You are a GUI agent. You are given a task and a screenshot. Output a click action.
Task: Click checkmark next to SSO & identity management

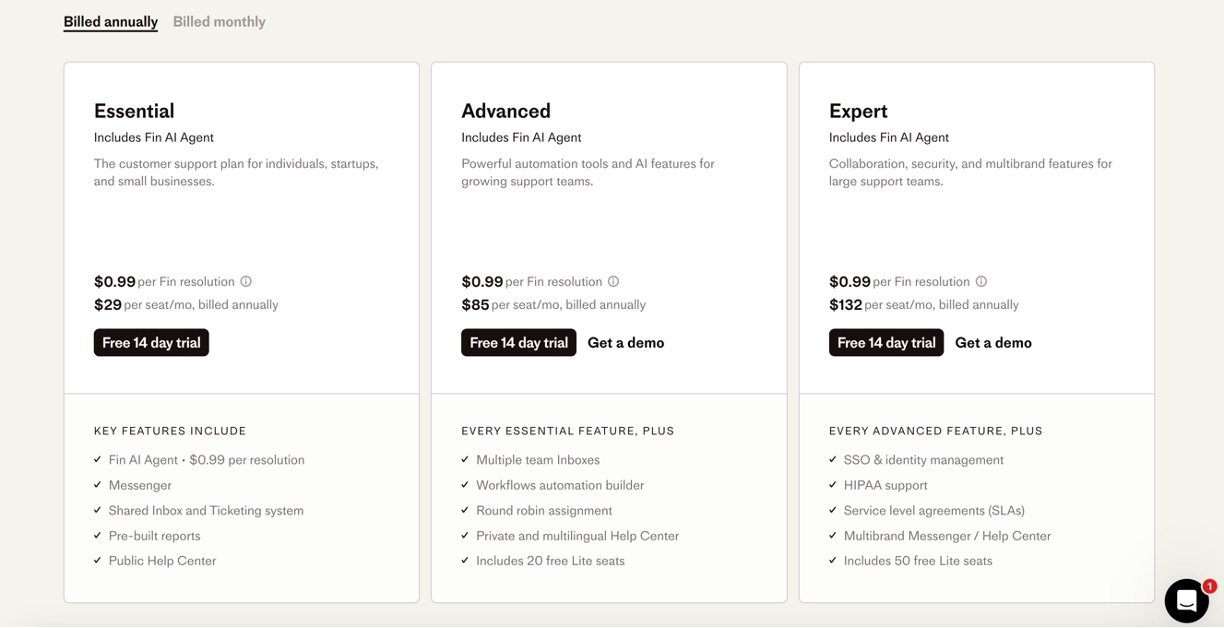pos(834,460)
